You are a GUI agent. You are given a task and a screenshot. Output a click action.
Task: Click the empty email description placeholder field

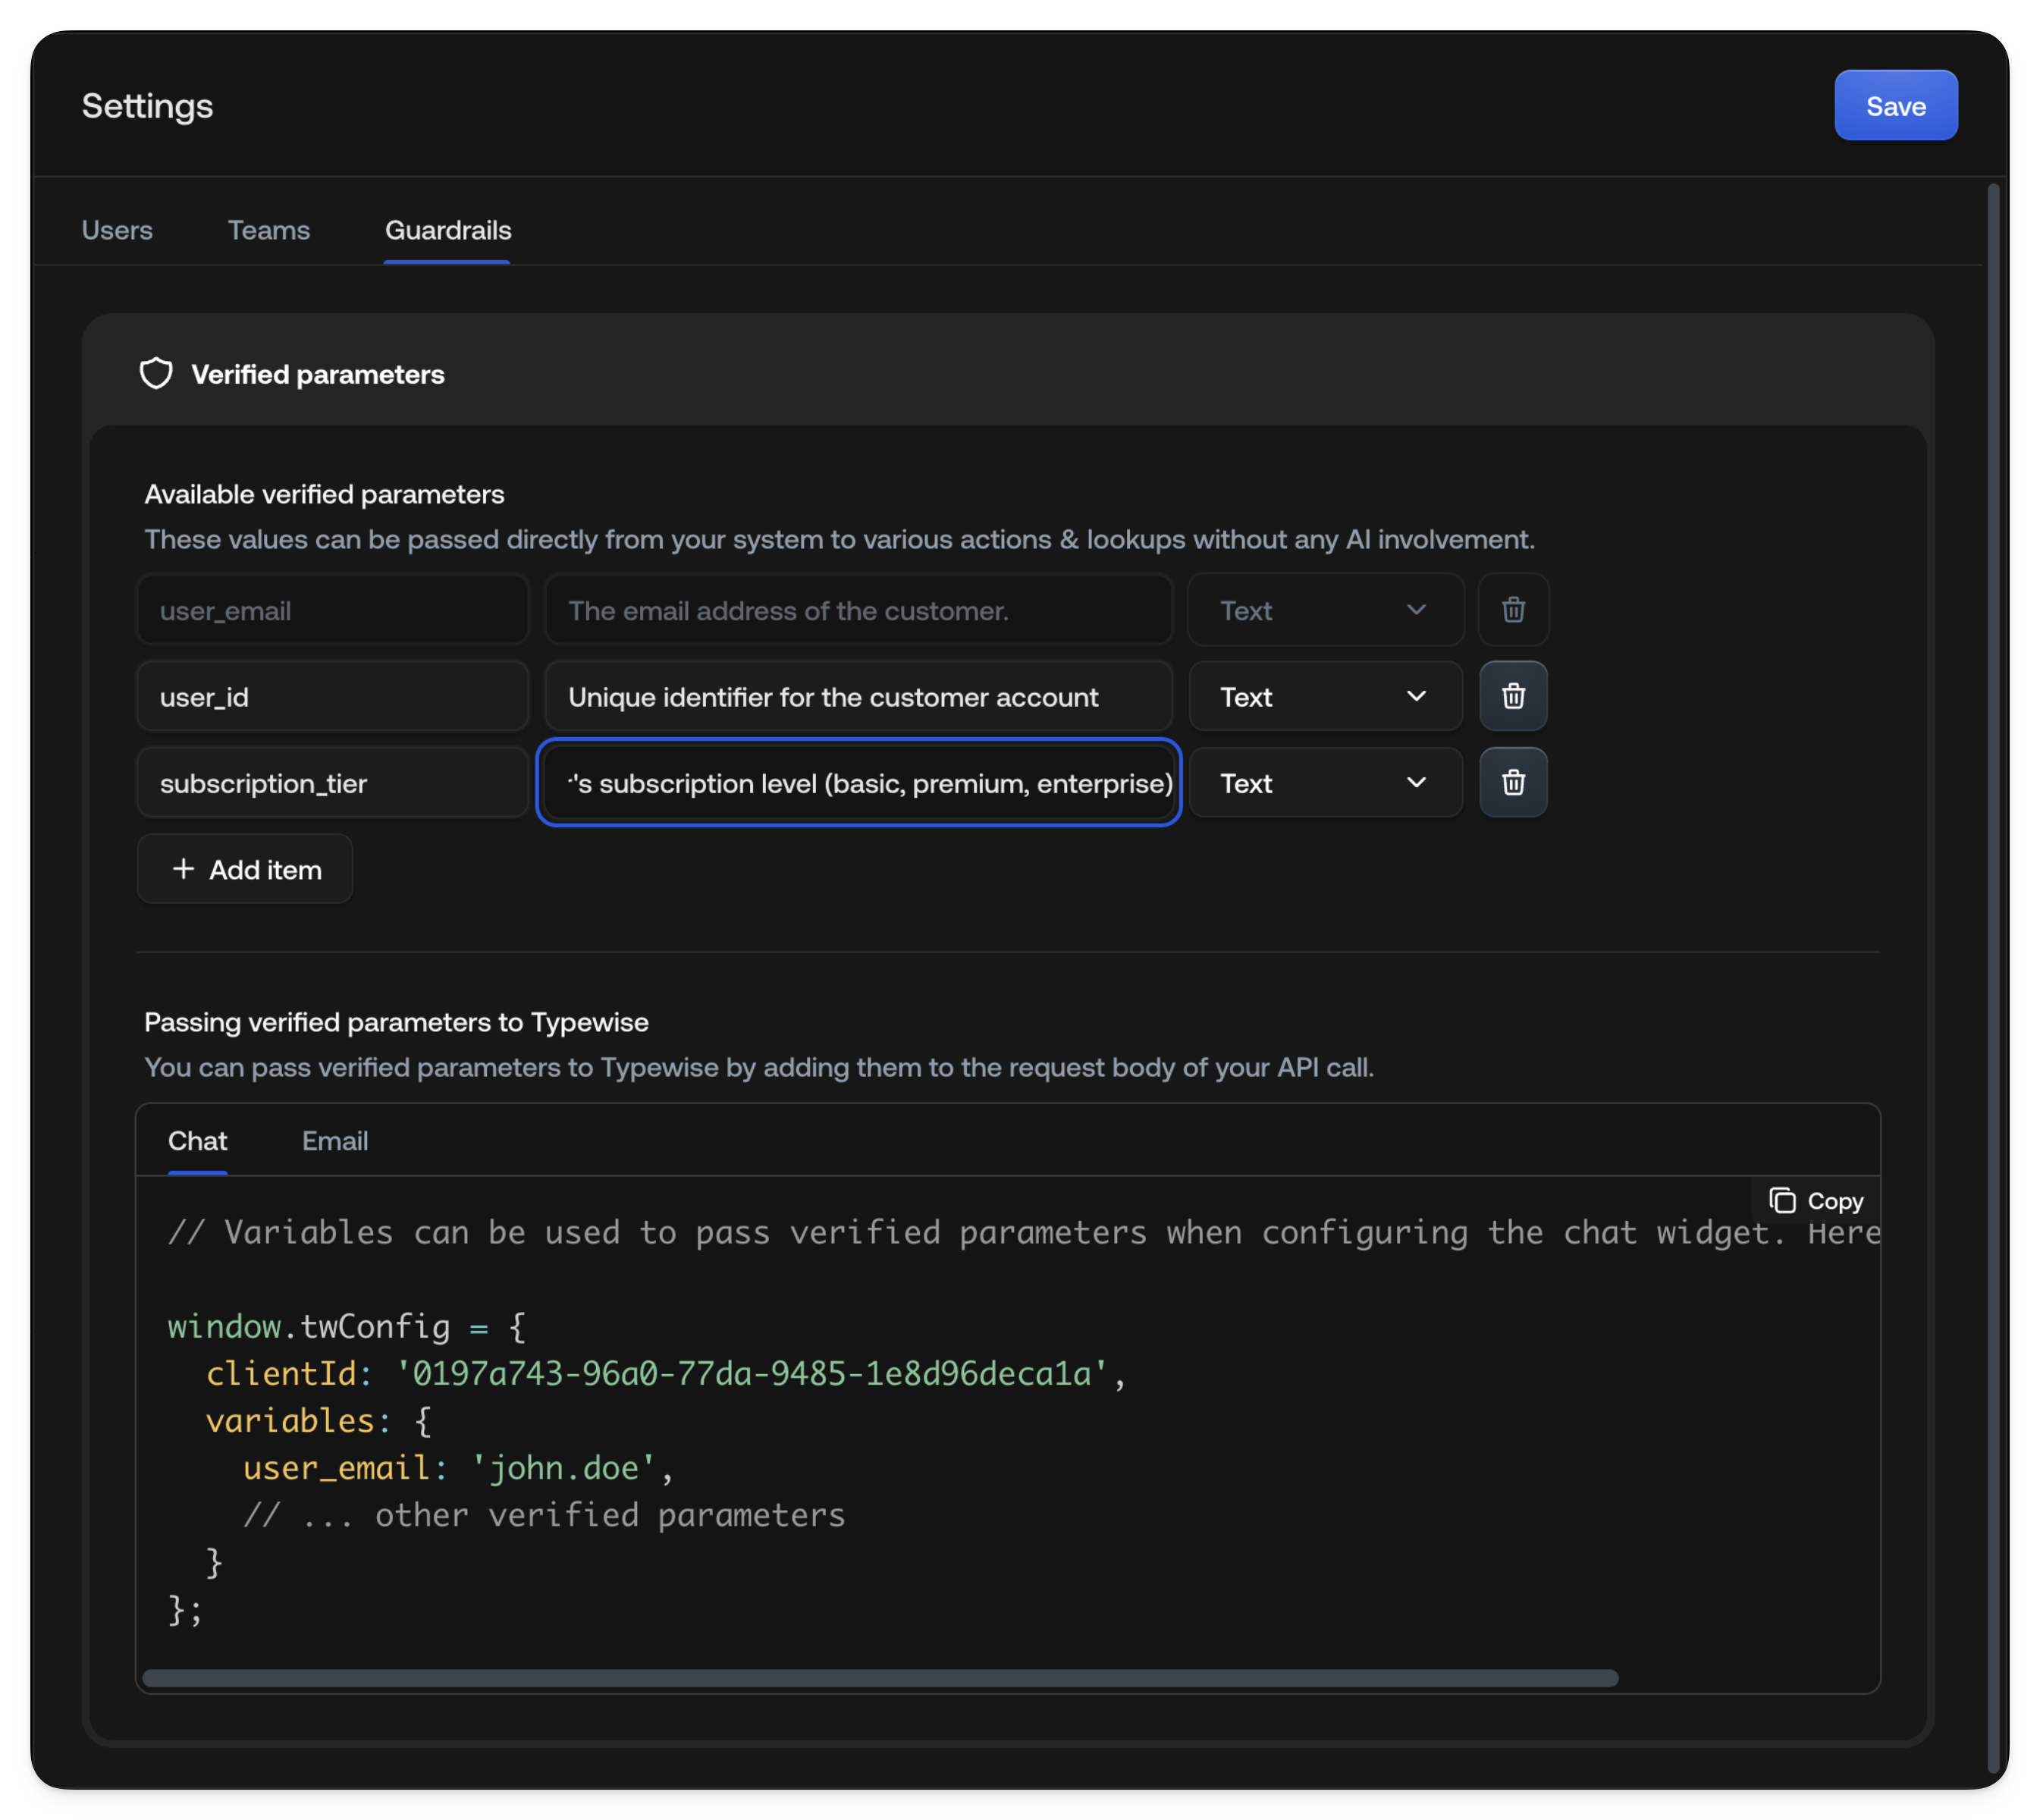coord(858,609)
